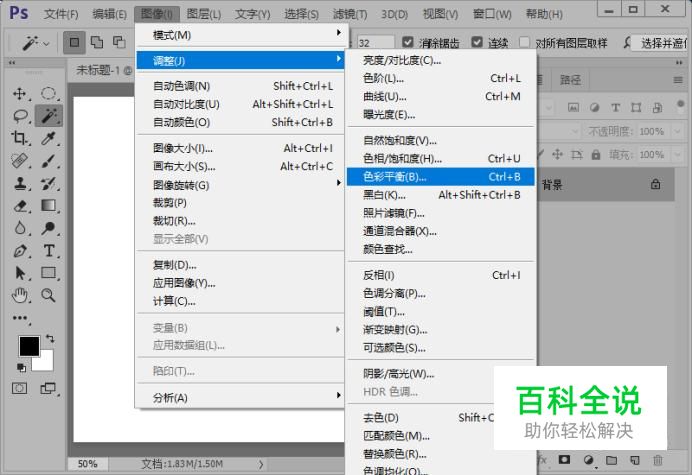Click the white background color swatch
The width and height of the screenshot is (692, 475).
(x=46, y=362)
